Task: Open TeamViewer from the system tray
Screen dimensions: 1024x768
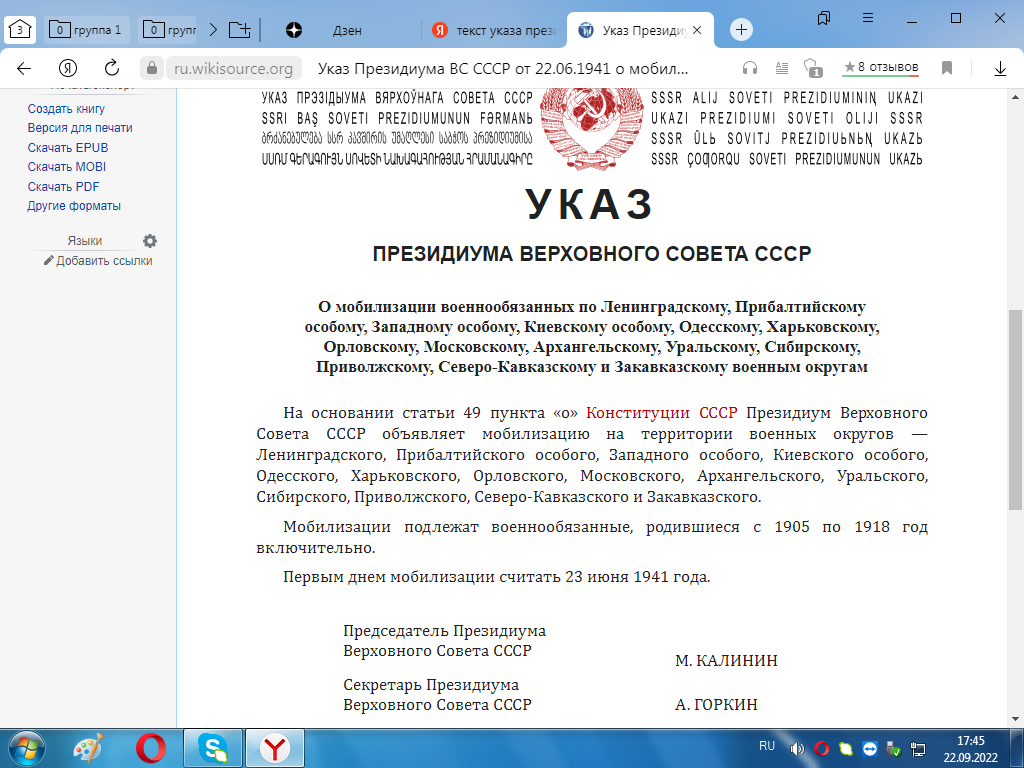Action: [x=872, y=747]
